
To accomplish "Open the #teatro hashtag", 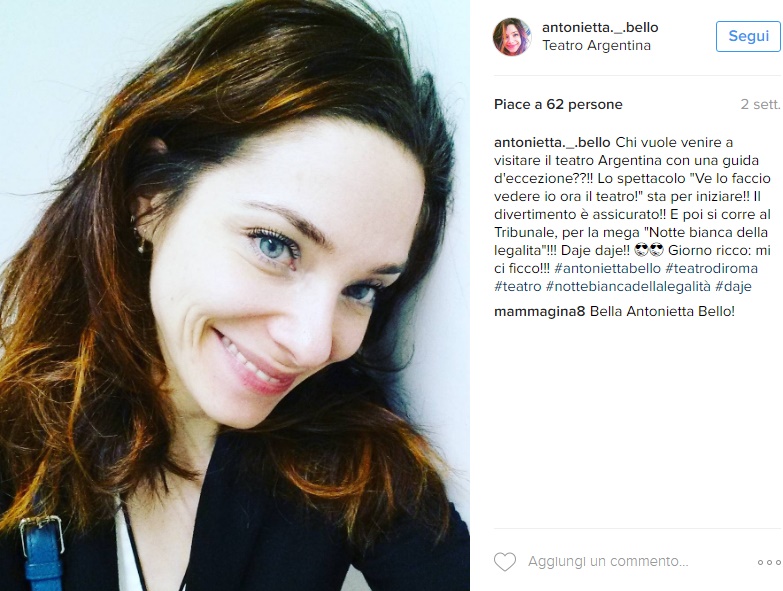I will tap(518, 287).
